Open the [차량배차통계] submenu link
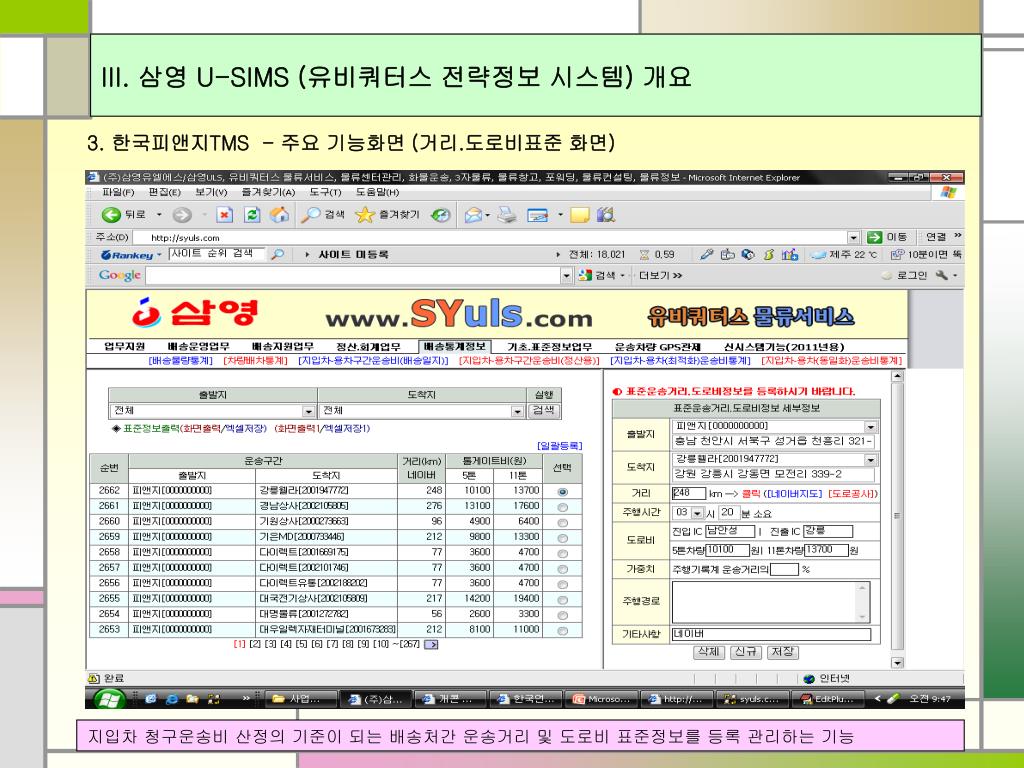The height and width of the screenshot is (768, 1024). coord(255,360)
